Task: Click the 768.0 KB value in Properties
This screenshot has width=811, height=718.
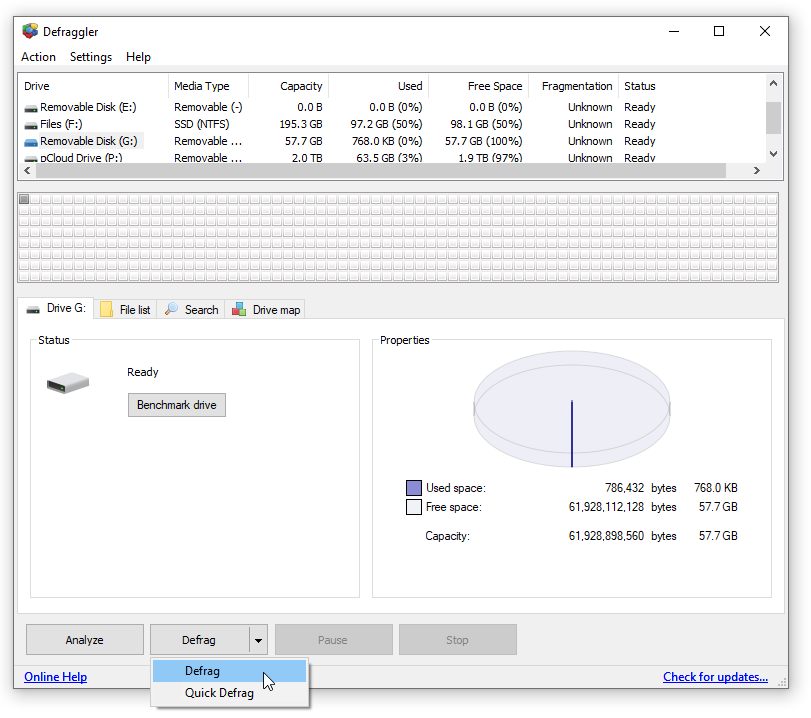Action: click(716, 488)
